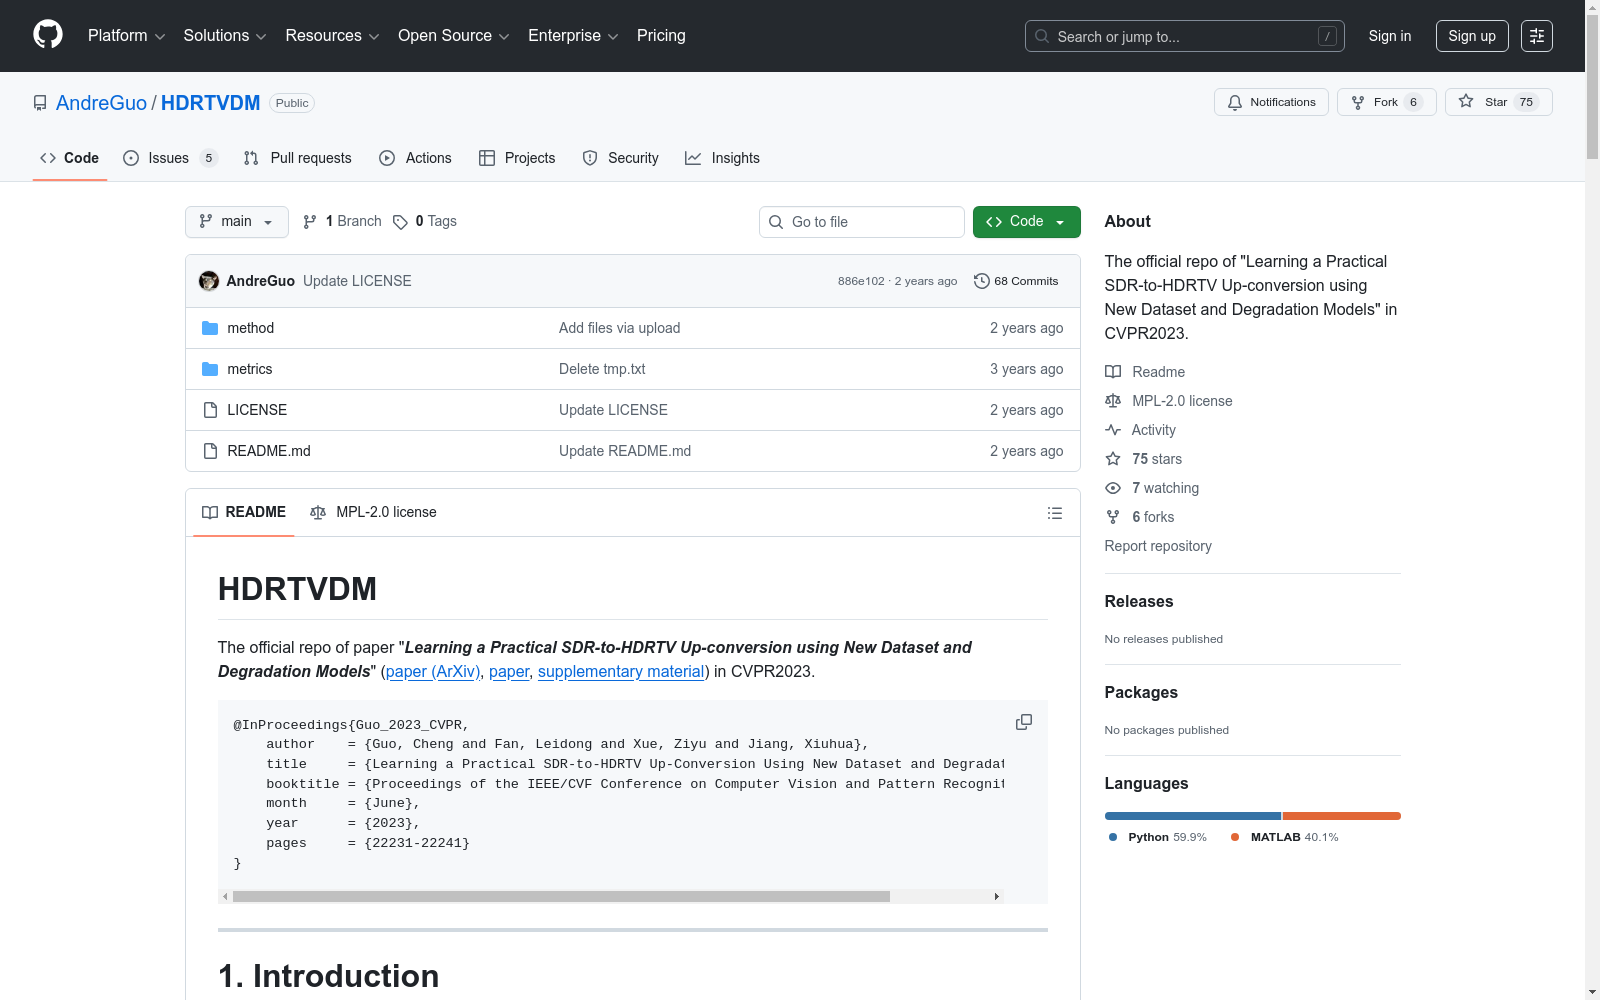Screen dimensions: 1600x1000
Task: Open the Pricing link
Action: [661, 36]
